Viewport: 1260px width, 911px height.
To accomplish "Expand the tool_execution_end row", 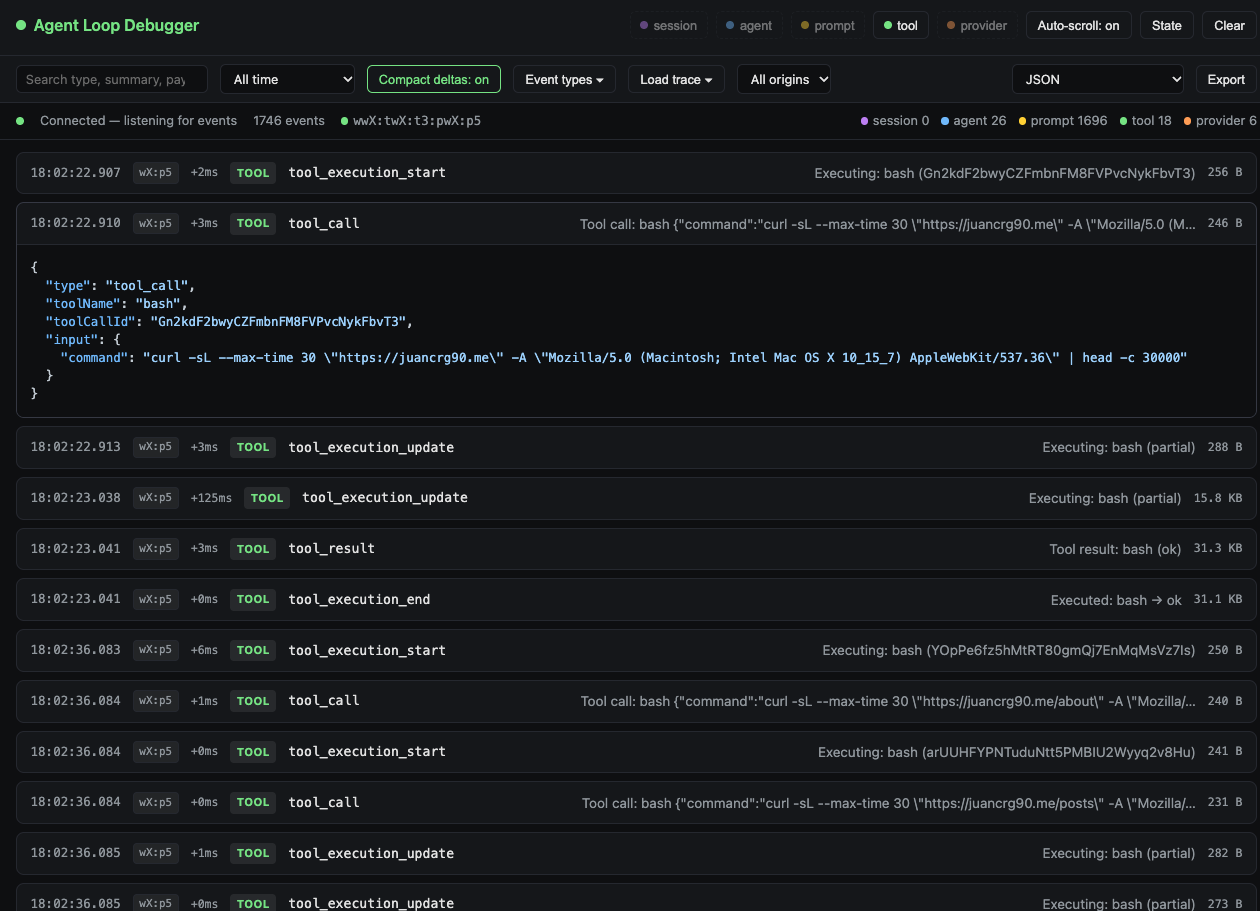I will 636,600.
